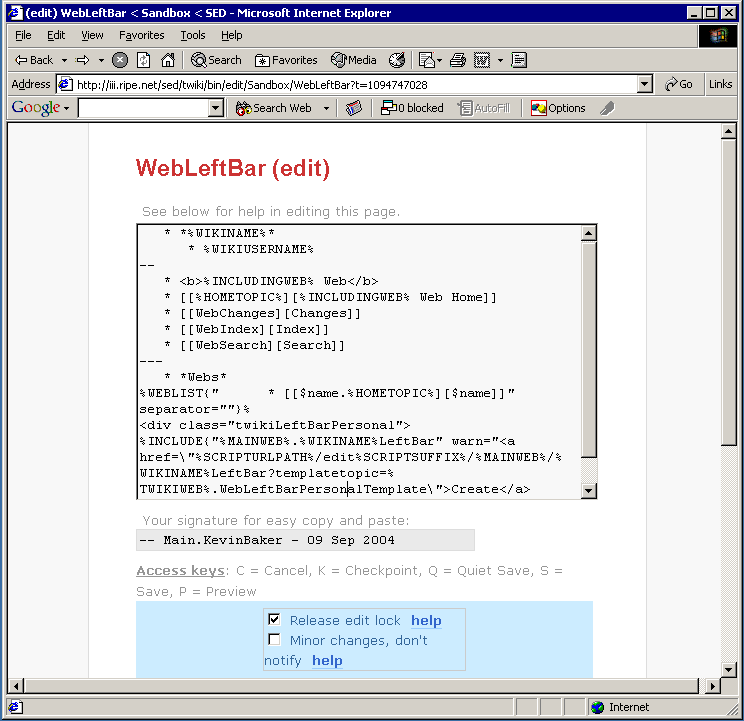744x721 pixels.
Task: Click the Print toolbar icon
Action: (457, 60)
